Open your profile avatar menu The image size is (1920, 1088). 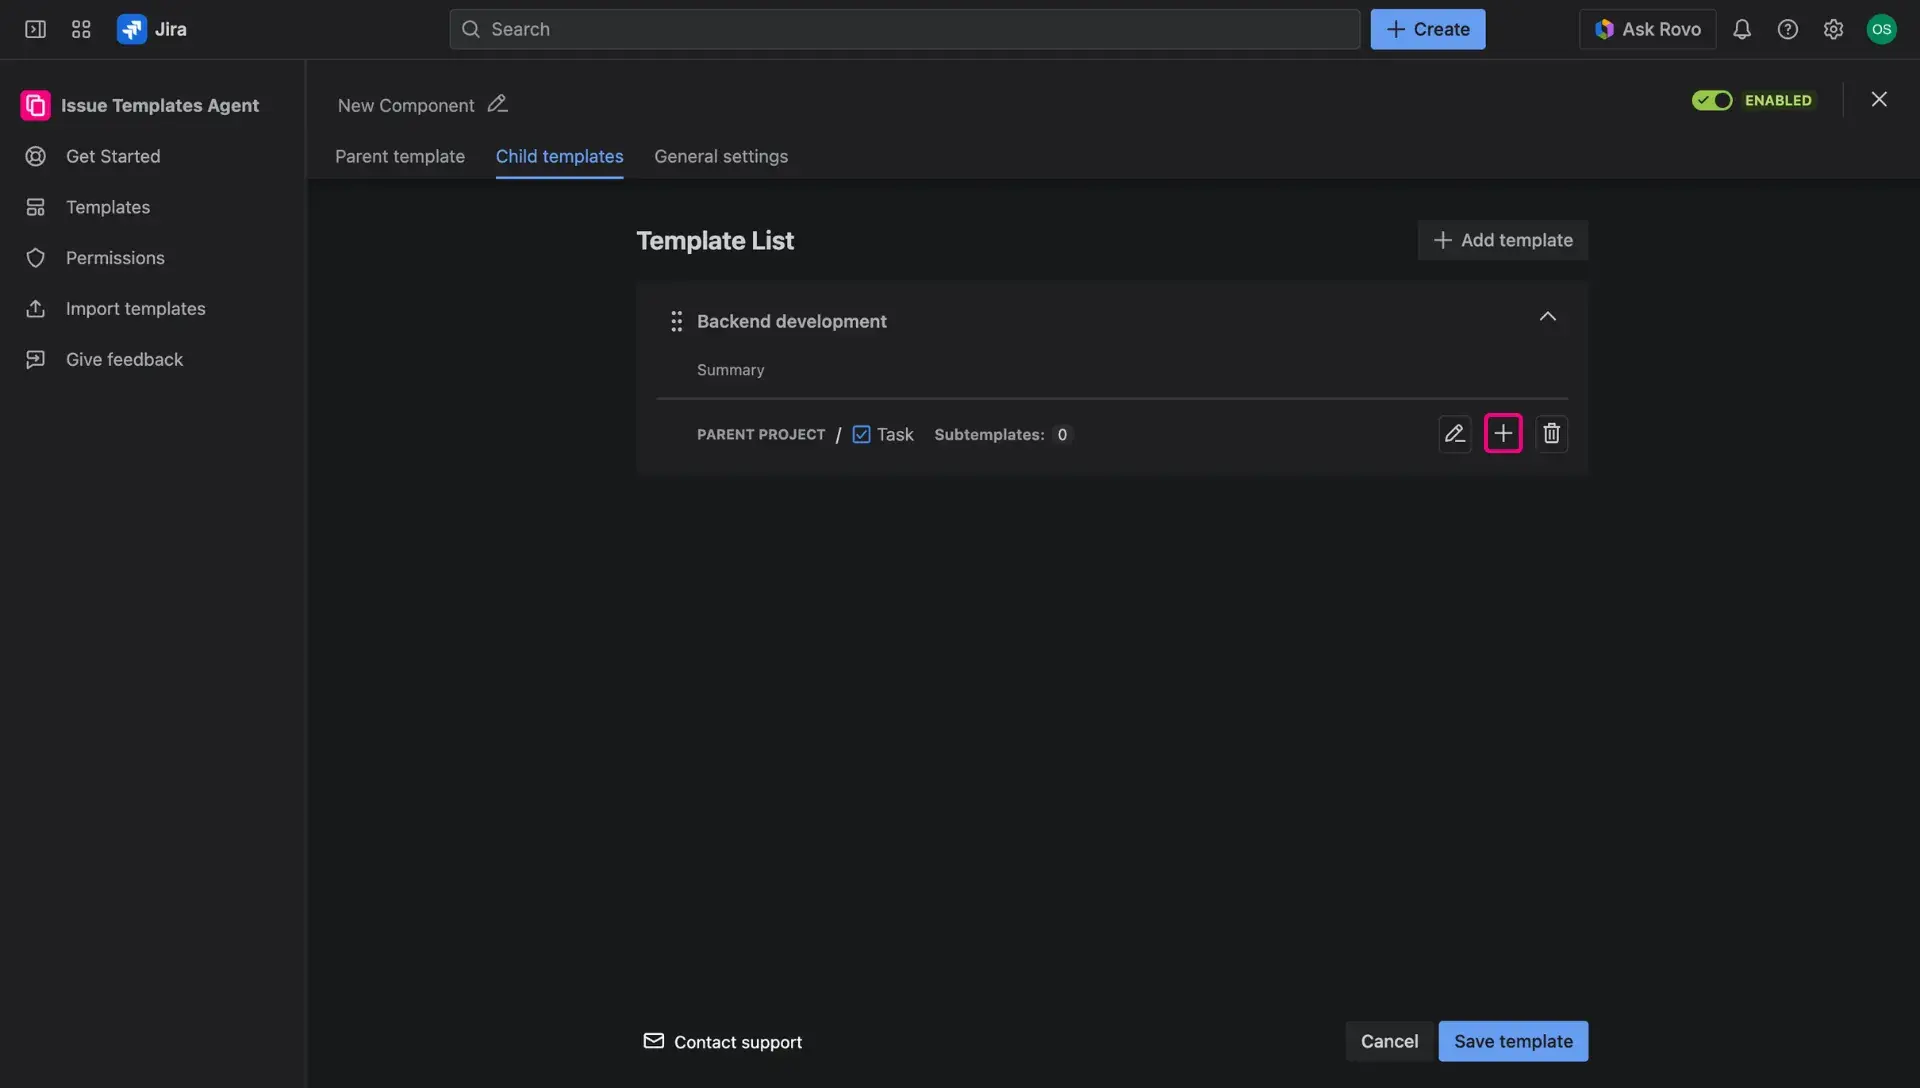1883,29
